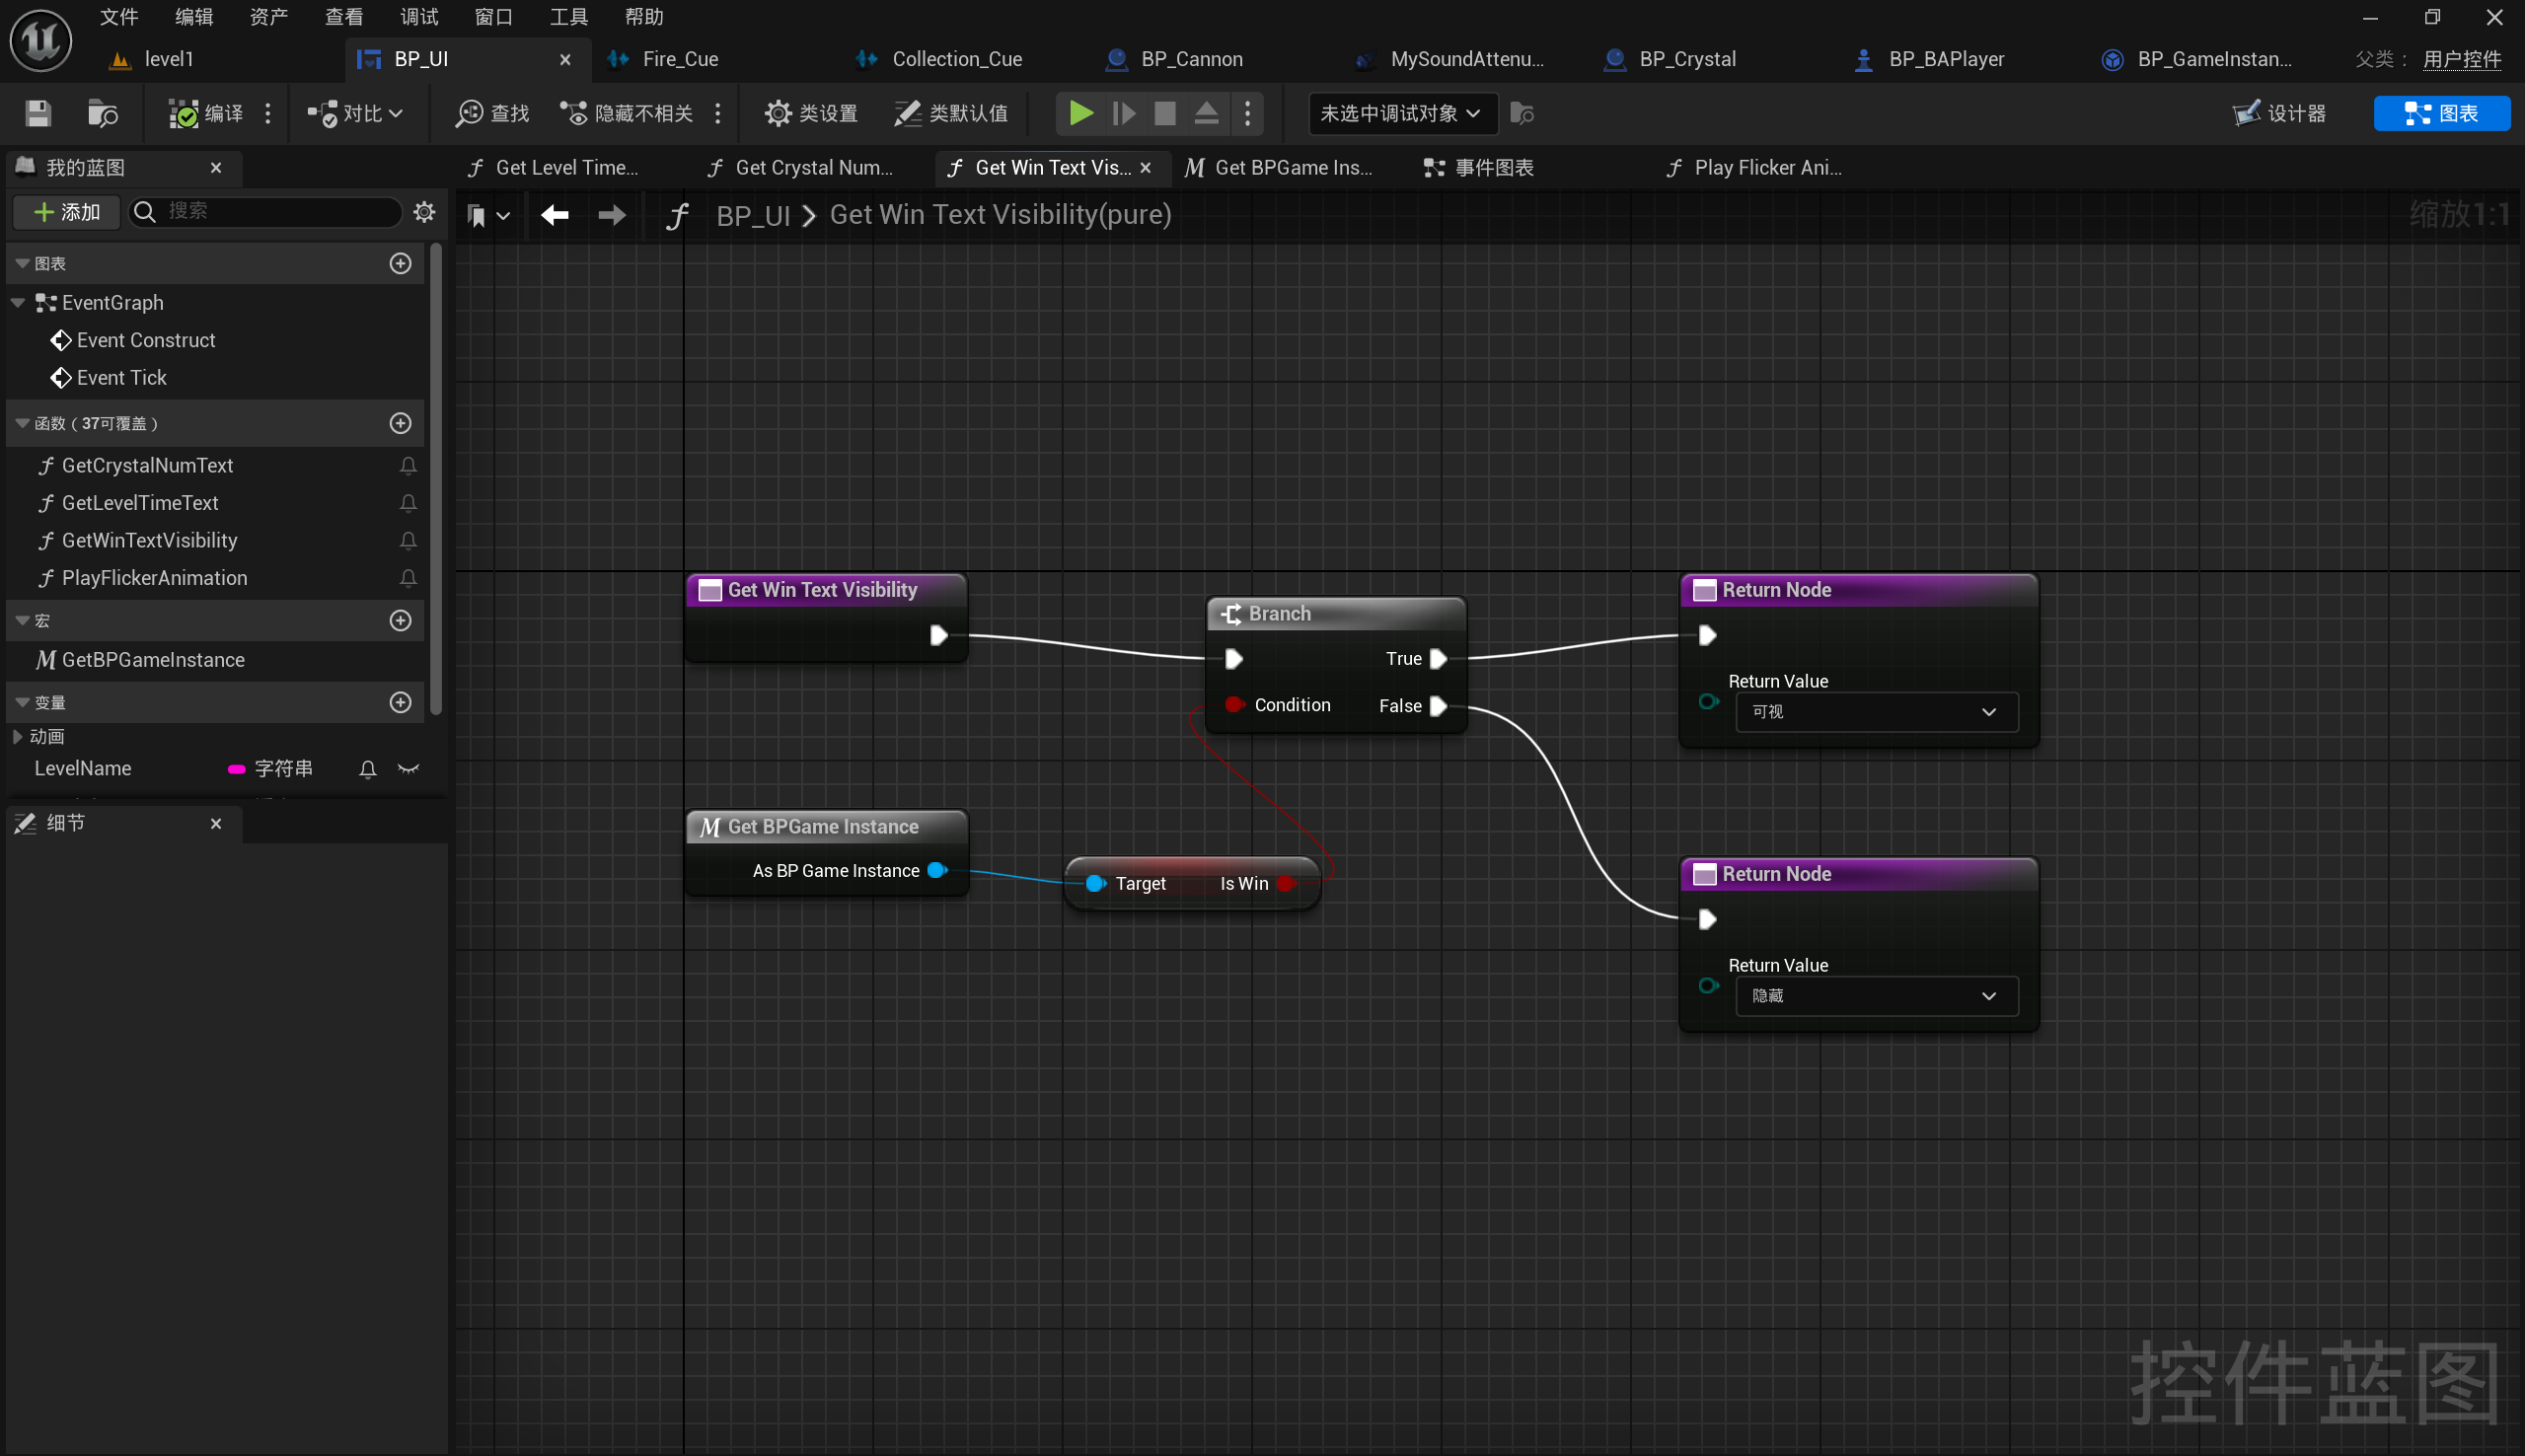Screen dimensions: 2525x1456
Task: Open the Return Value 可视 dropdown
Action: (x=1876, y=711)
